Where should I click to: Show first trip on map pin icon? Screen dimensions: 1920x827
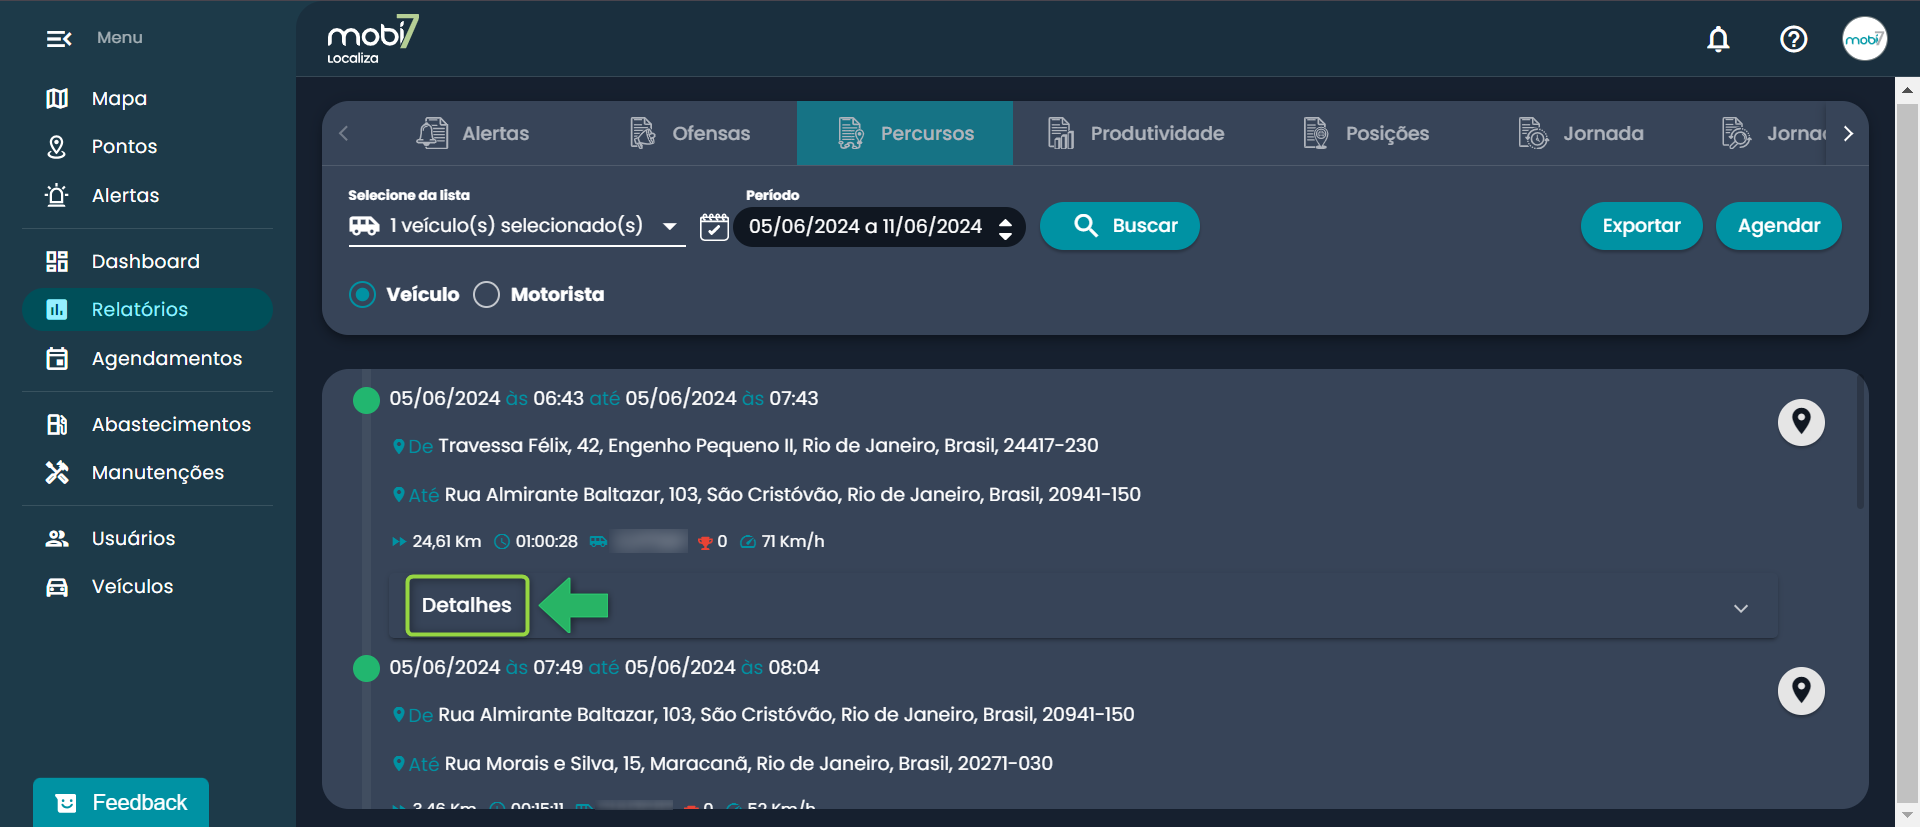[1800, 421]
